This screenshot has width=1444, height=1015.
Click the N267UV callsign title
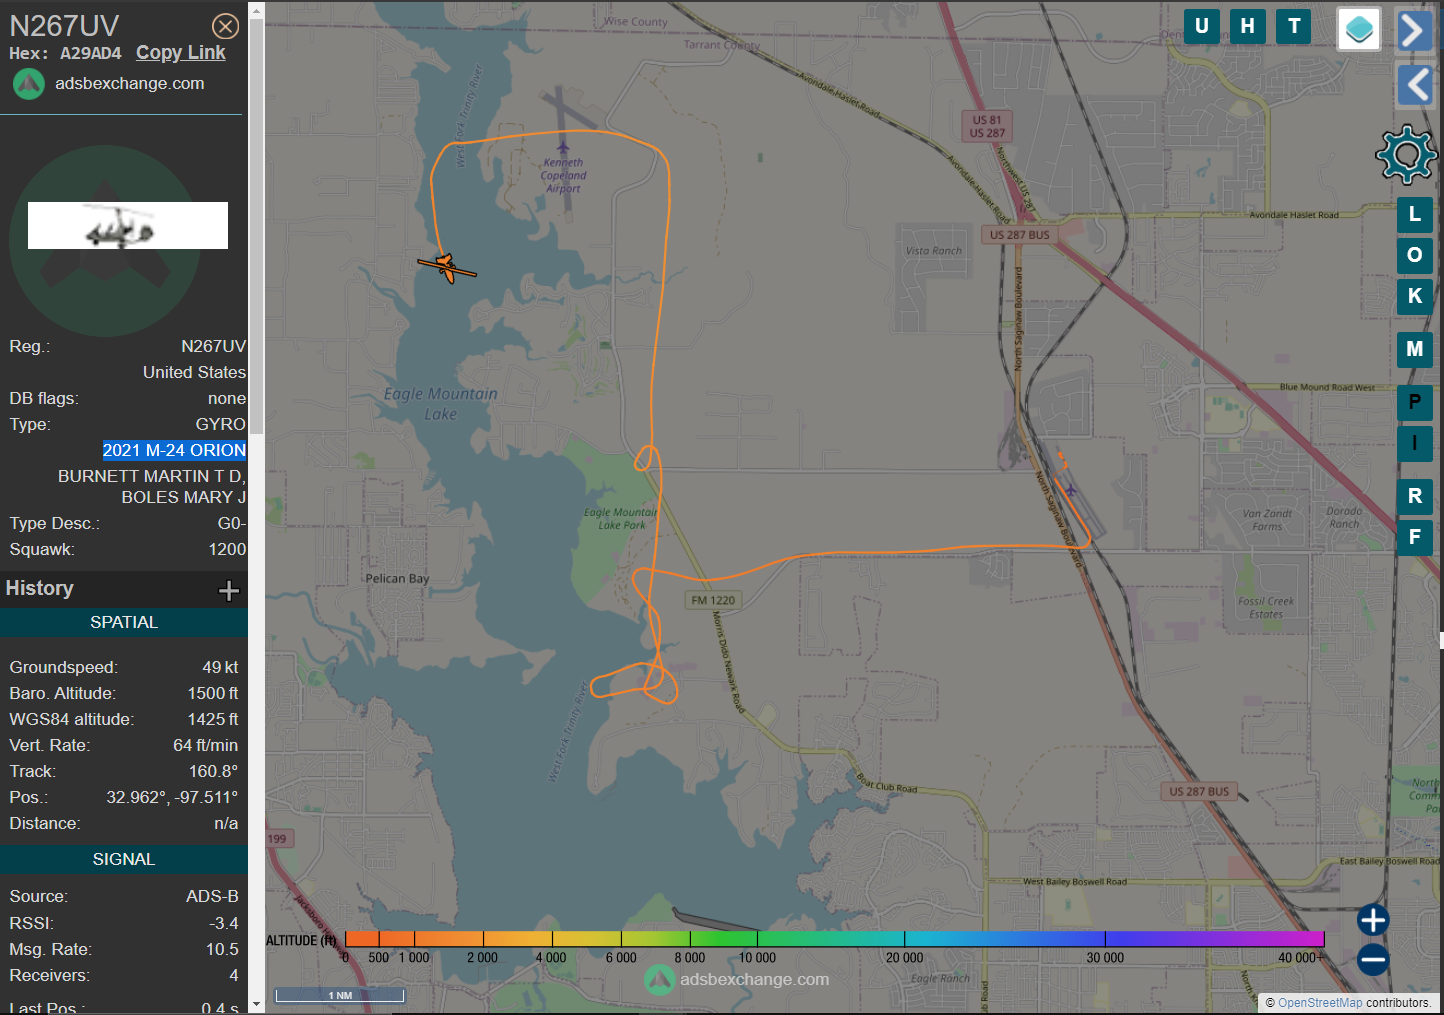pyautogui.click(x=64, y=26)
